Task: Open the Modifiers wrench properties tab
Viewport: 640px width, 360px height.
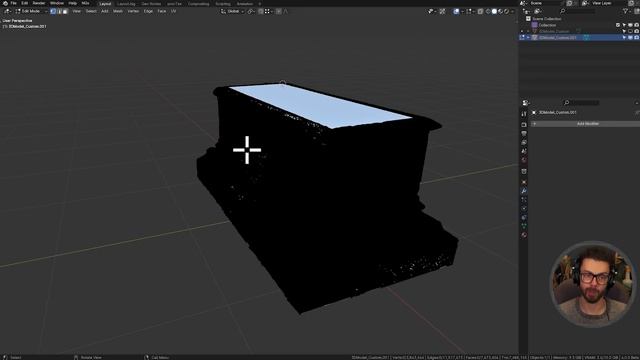Action: [x=524, y=191]
